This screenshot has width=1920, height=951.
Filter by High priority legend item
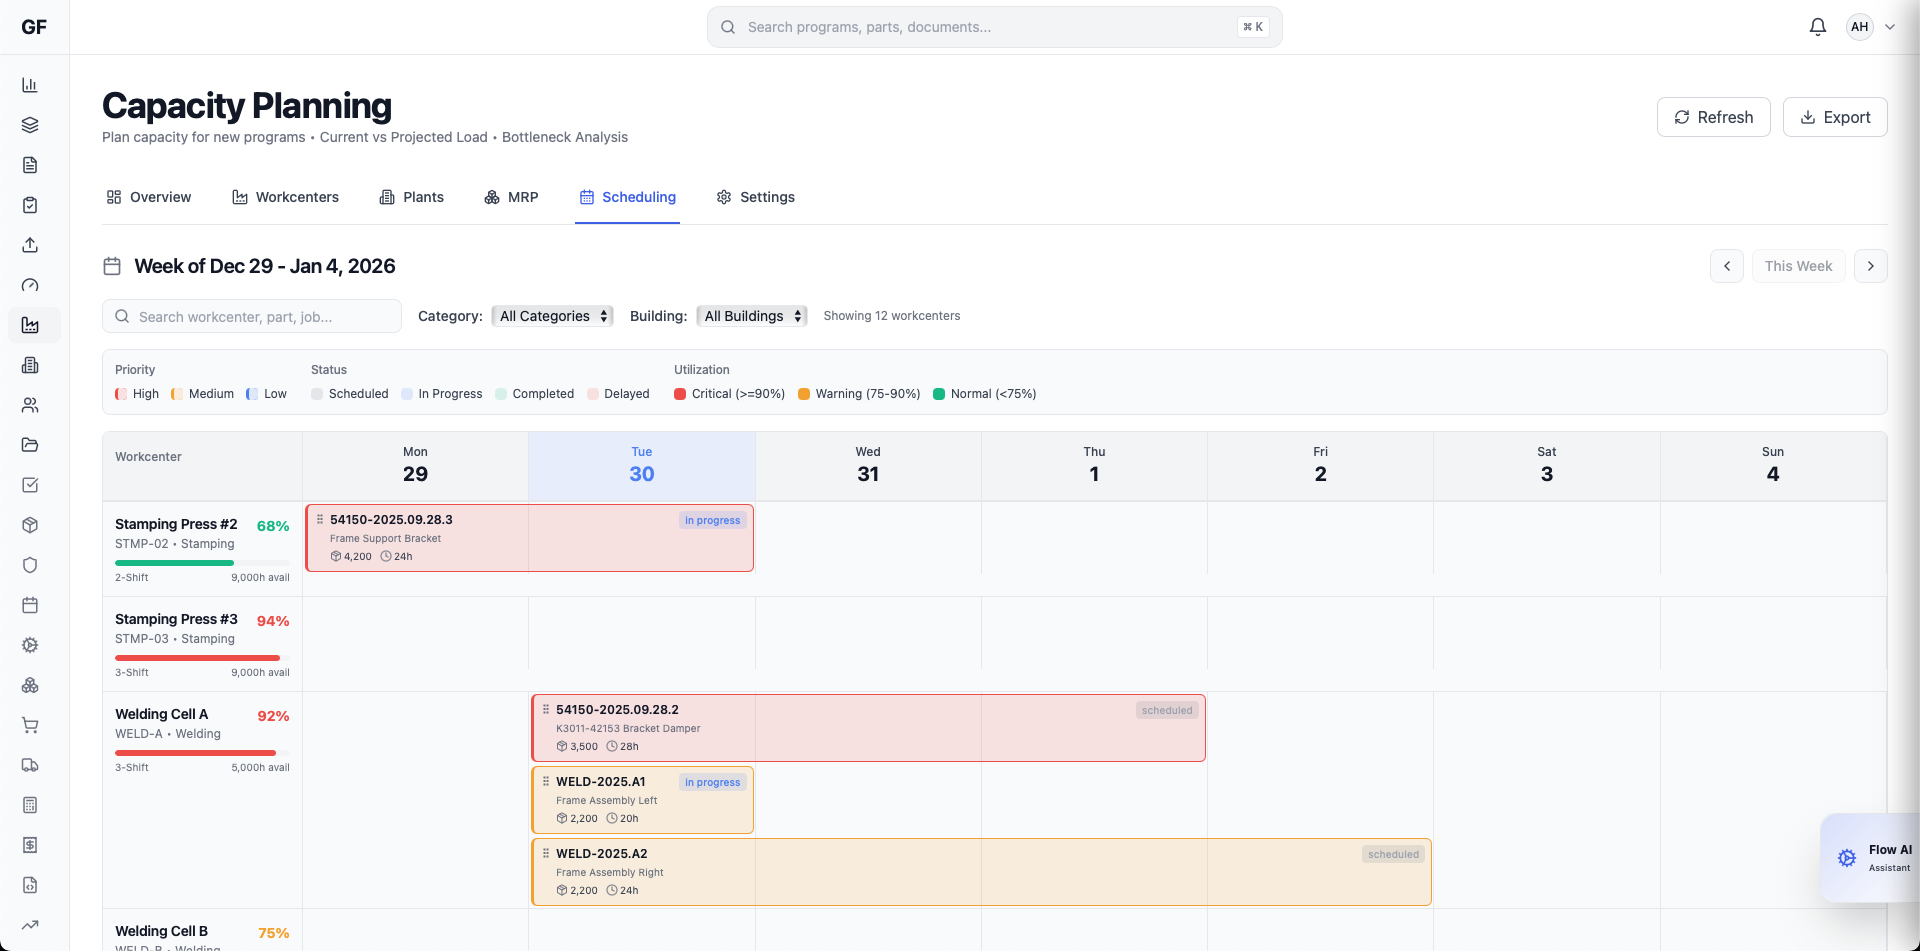(x=136, y=393)
